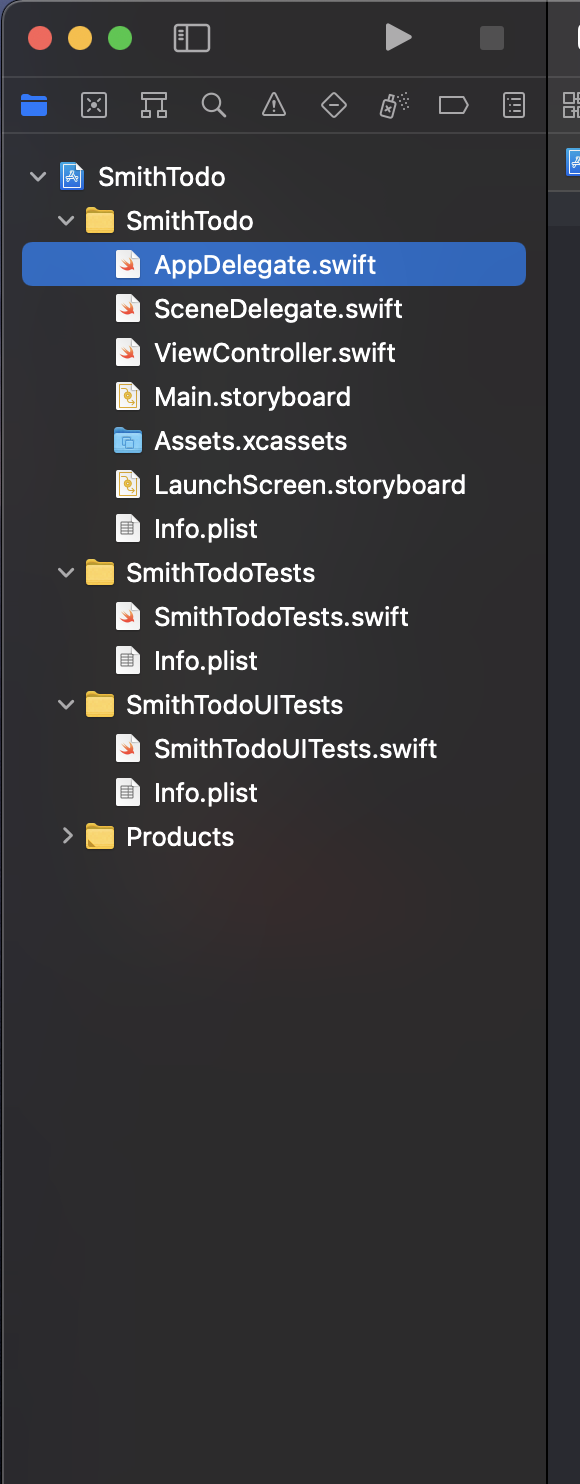Click the yellow folder icon of Products
Viewport: 580px width, 1484px height.
click(x=100, y=837)
